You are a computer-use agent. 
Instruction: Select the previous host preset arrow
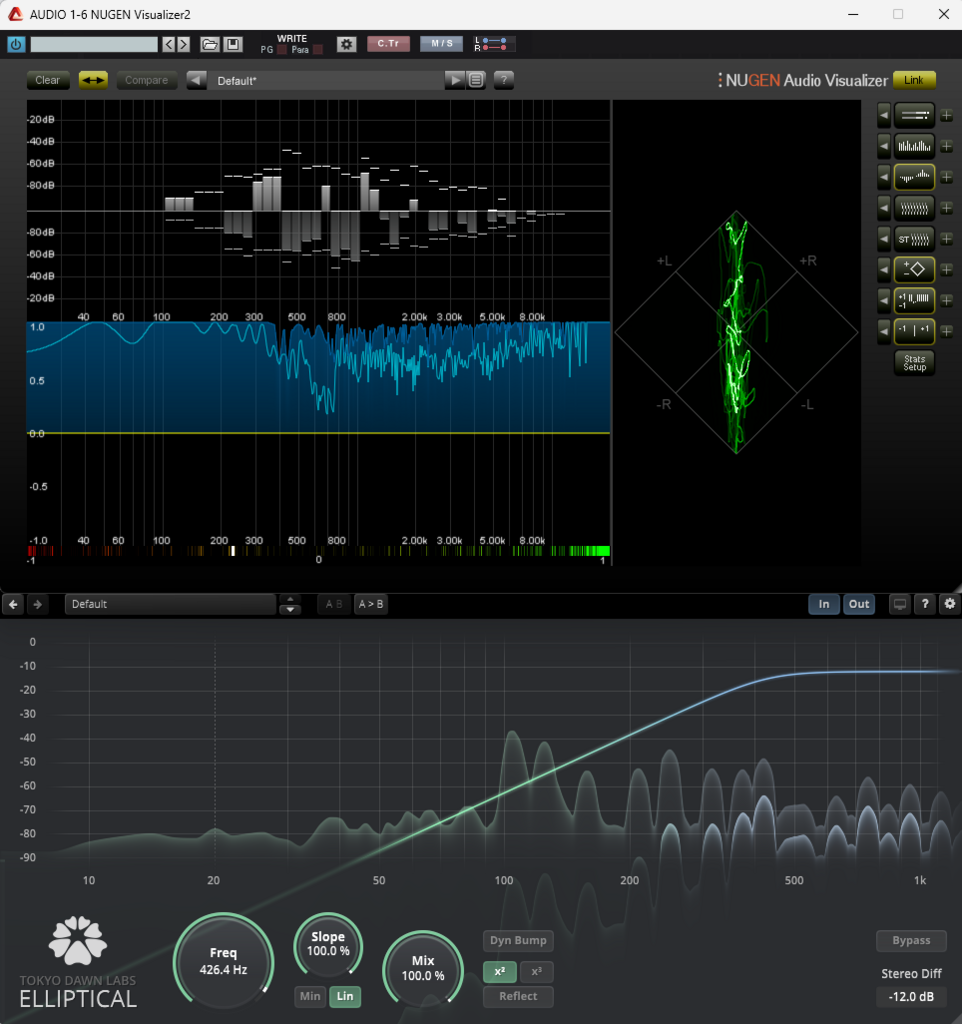point(169,44)
